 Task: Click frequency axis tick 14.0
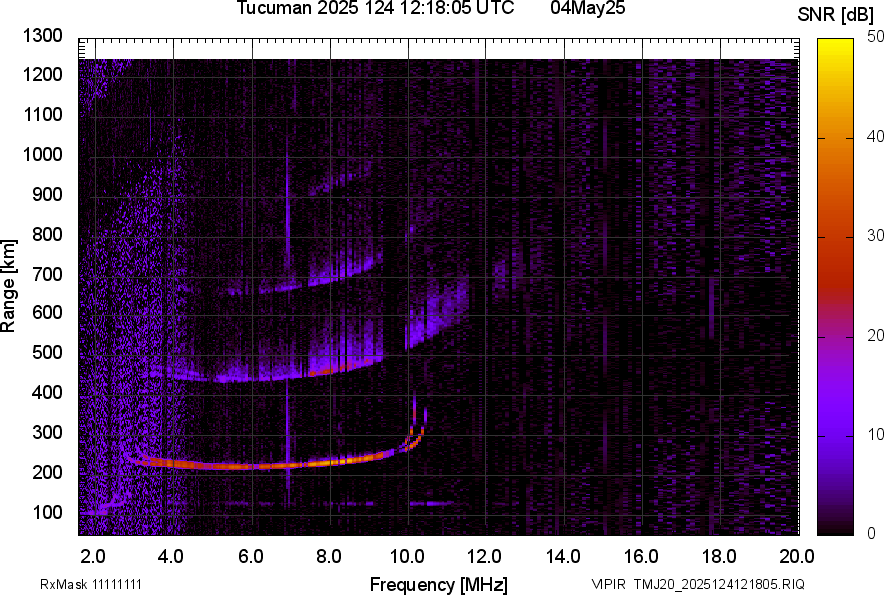[563, 557]
